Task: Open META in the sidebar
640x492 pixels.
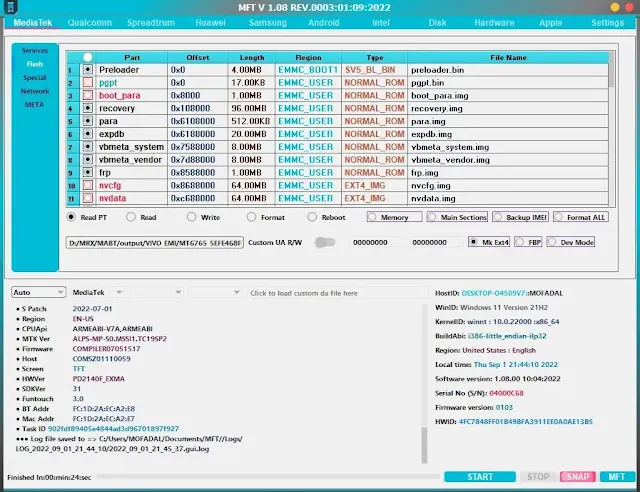Action: point(35,105)
